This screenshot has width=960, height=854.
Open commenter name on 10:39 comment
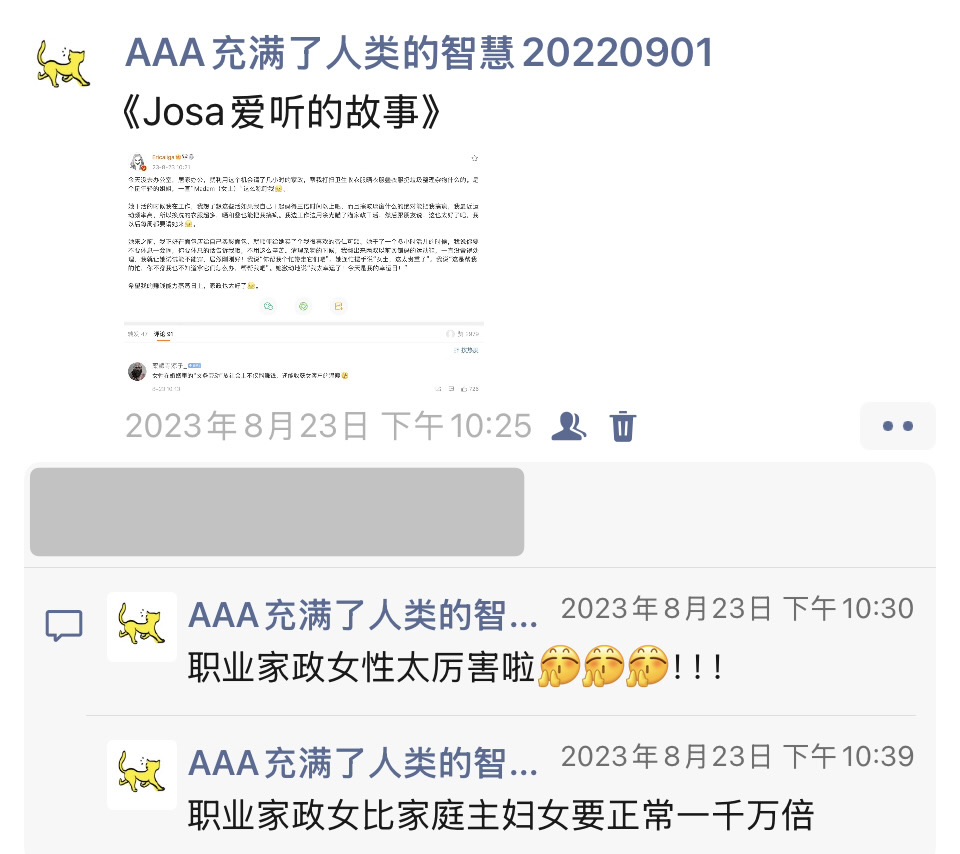(363, 763)
